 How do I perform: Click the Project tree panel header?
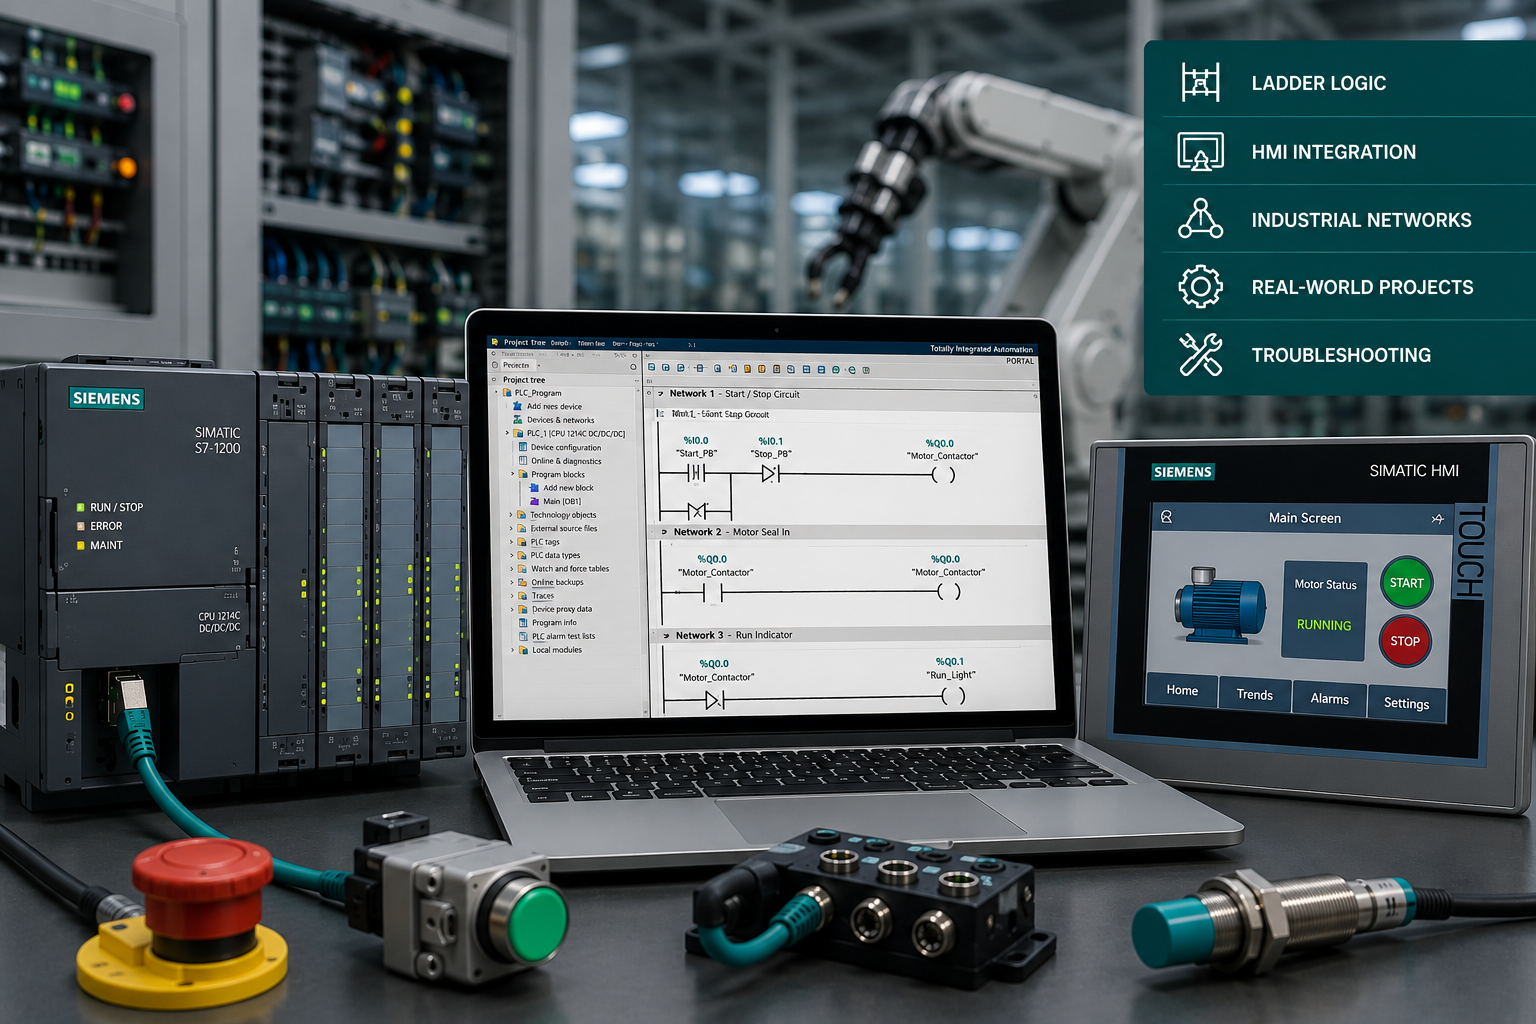pos(564,379)
